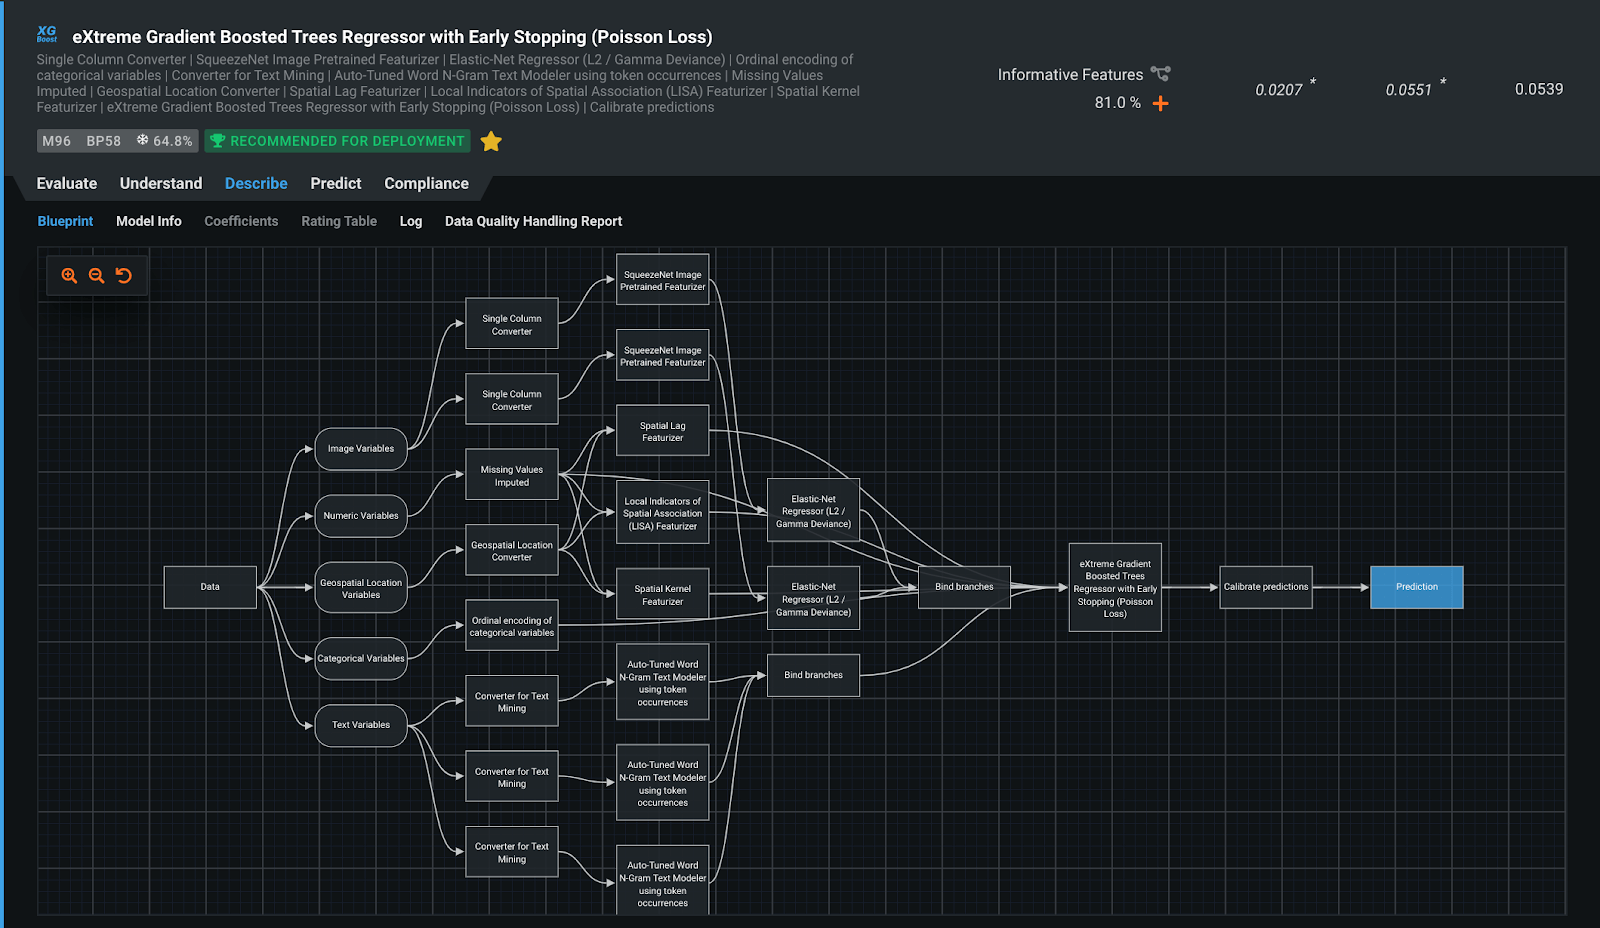Viewport: 1600px width, 928px height.
Task: Reset the blueprint view with undo icon
Action: click(x=124, y=276)
